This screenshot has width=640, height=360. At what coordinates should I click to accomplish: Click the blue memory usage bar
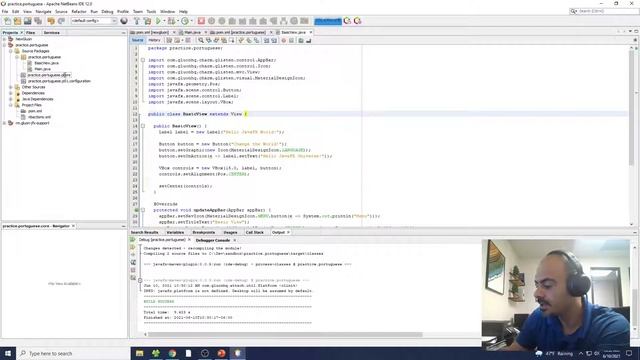[328, 21]
